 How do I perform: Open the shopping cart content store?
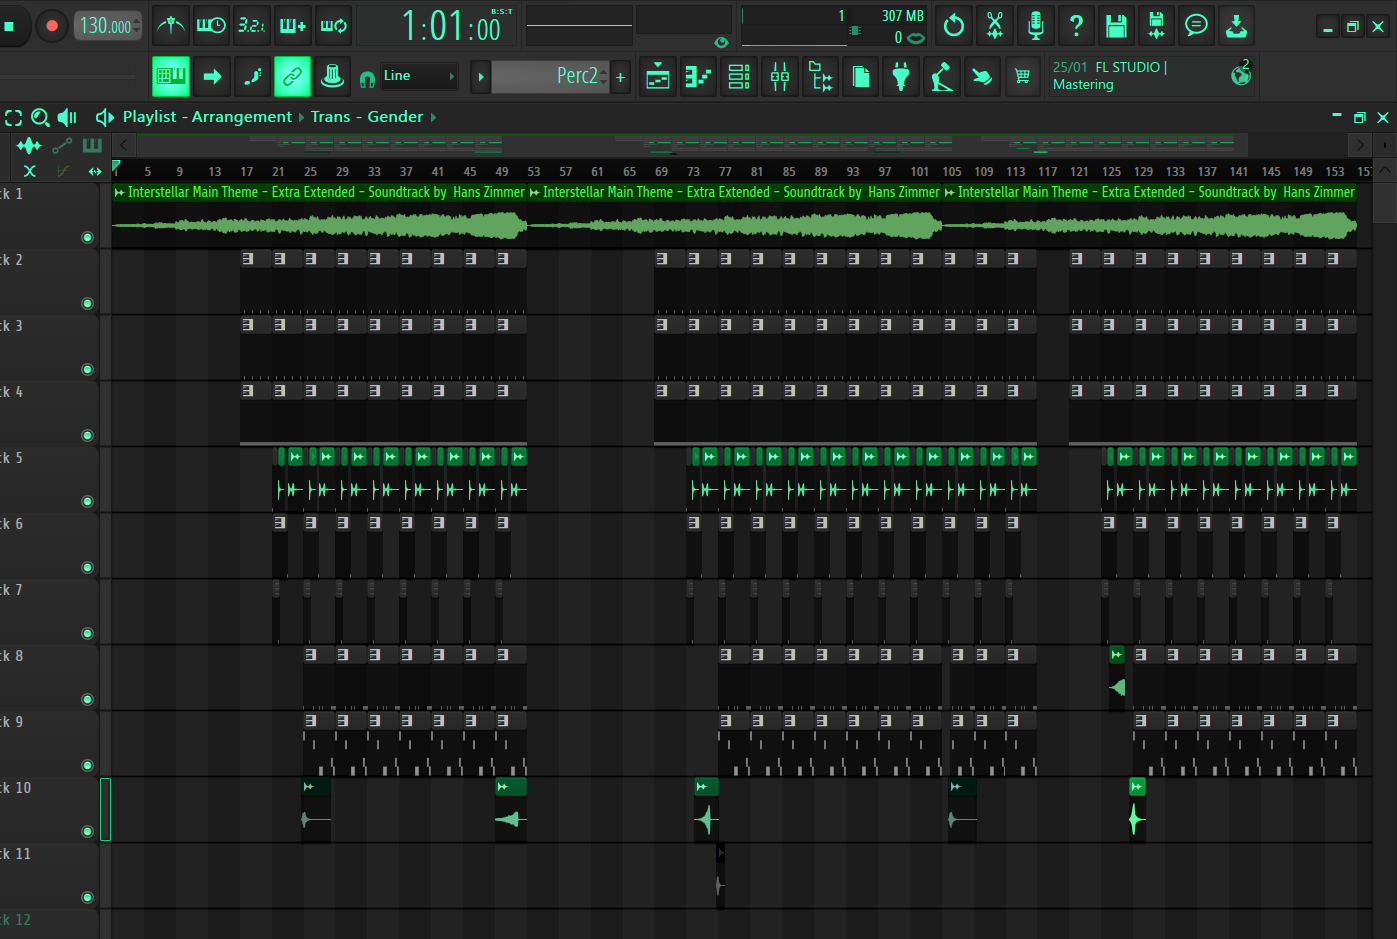click(1022, 77)
